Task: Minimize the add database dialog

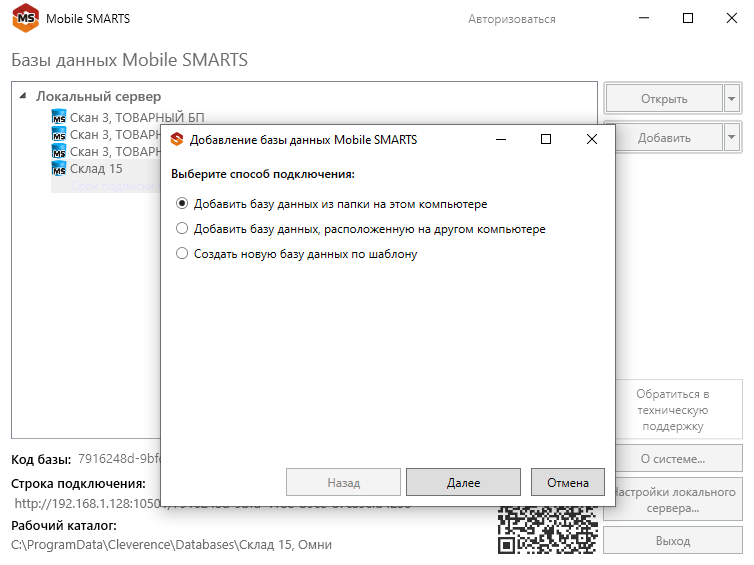Action: [501, 139]
